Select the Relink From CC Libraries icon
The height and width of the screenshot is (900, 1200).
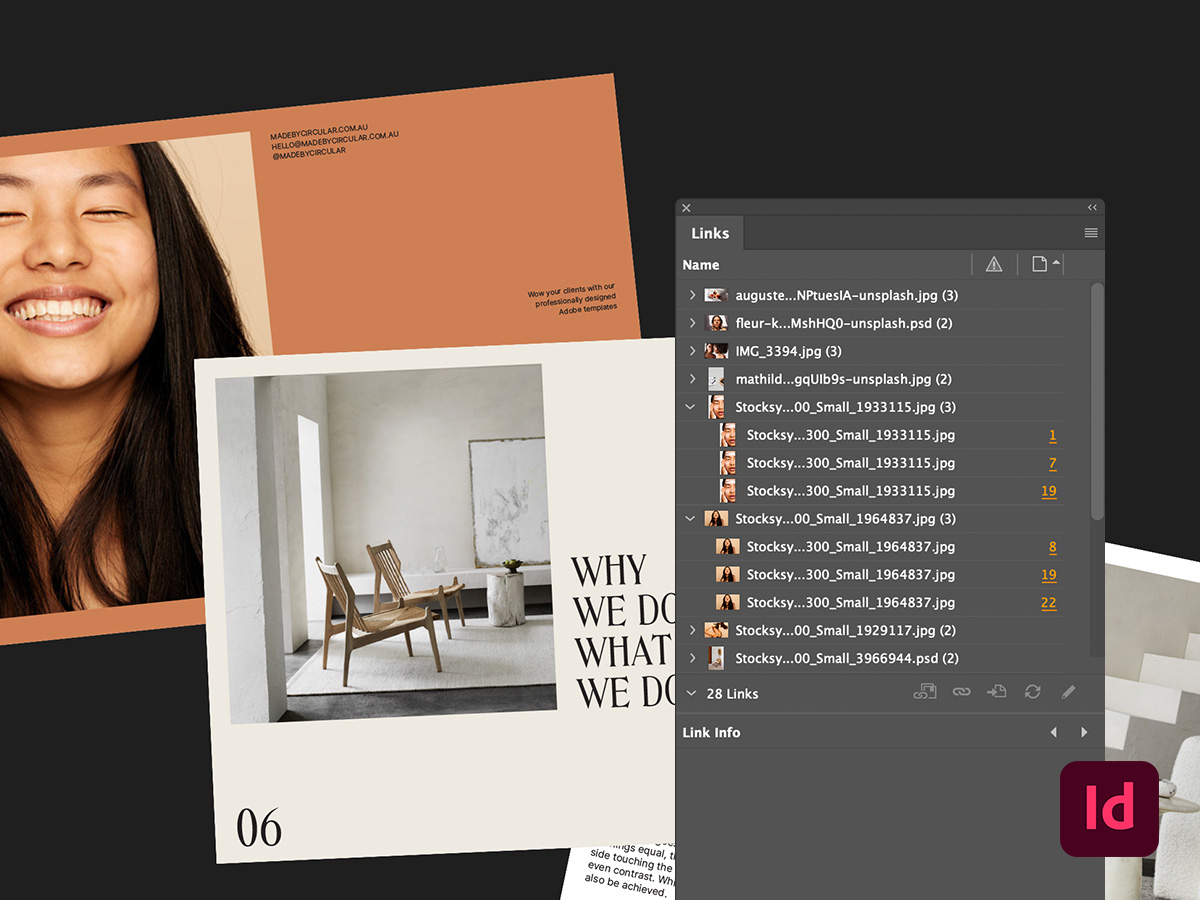(x=925, y=692)
